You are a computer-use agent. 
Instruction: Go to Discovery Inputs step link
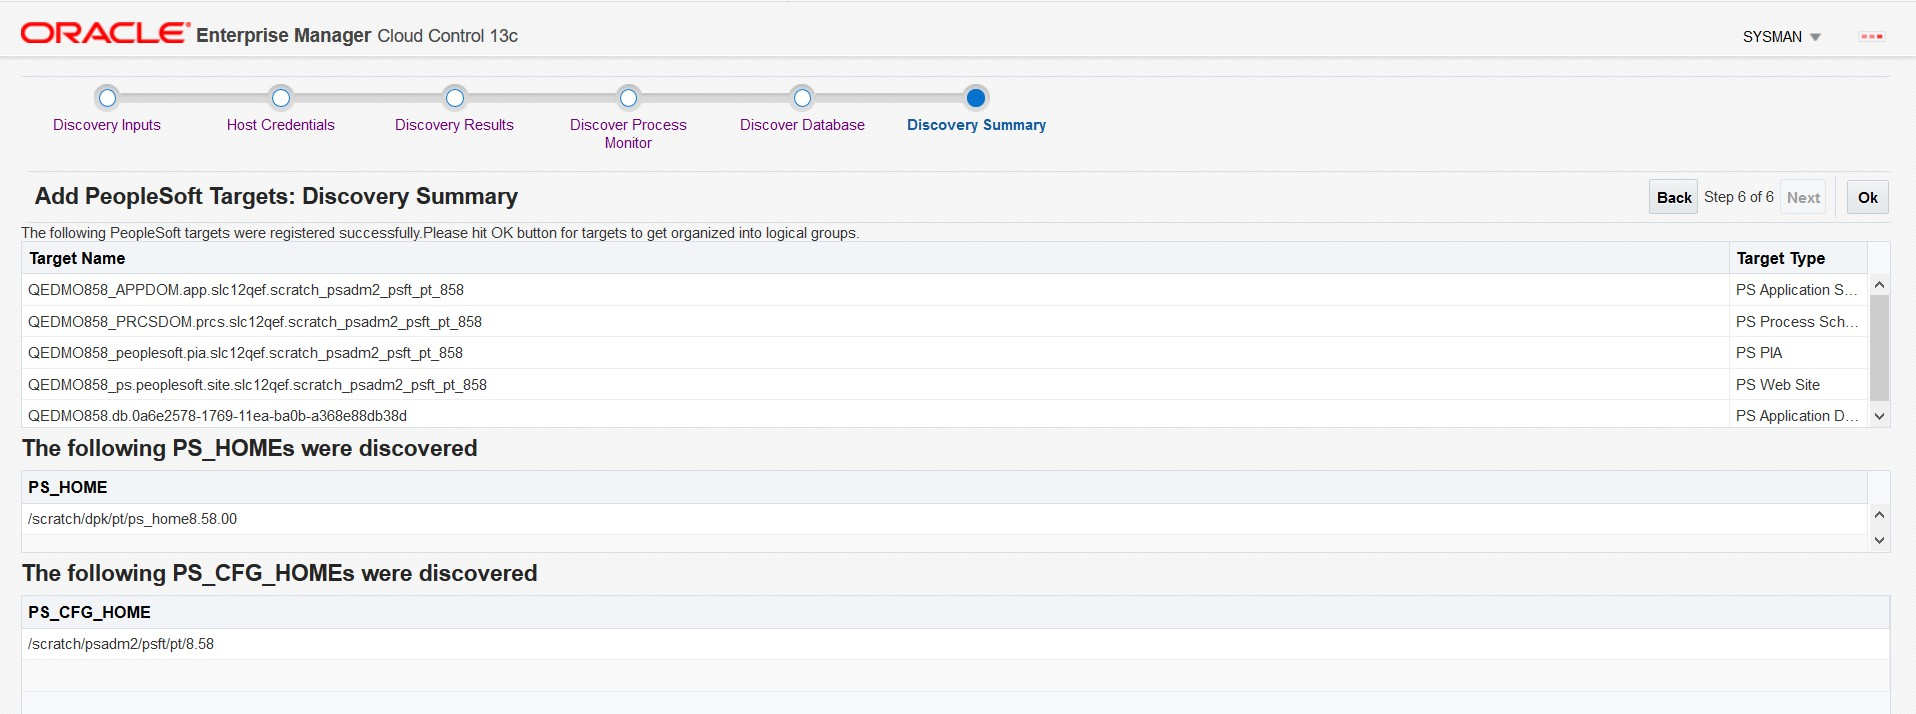(107, 125)
